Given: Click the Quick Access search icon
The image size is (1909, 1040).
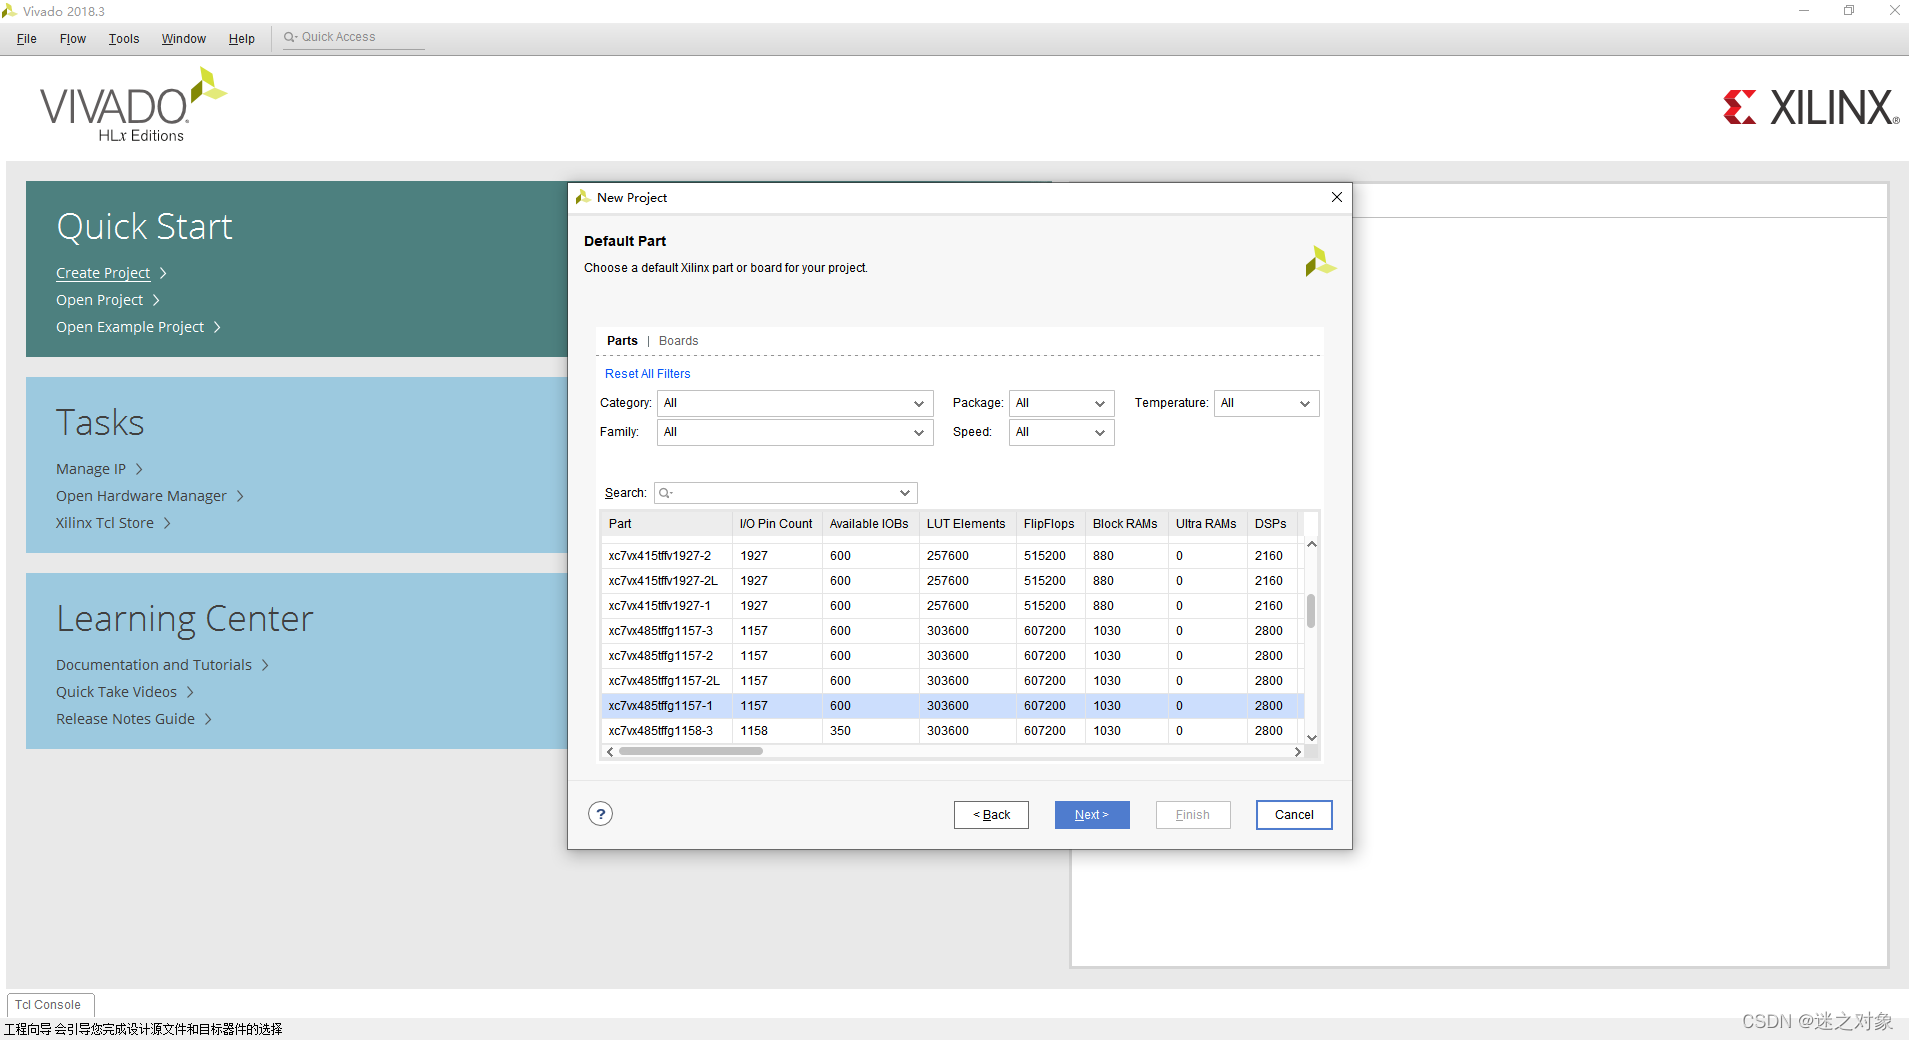Looking at the screenshot, I should point(290,37).
